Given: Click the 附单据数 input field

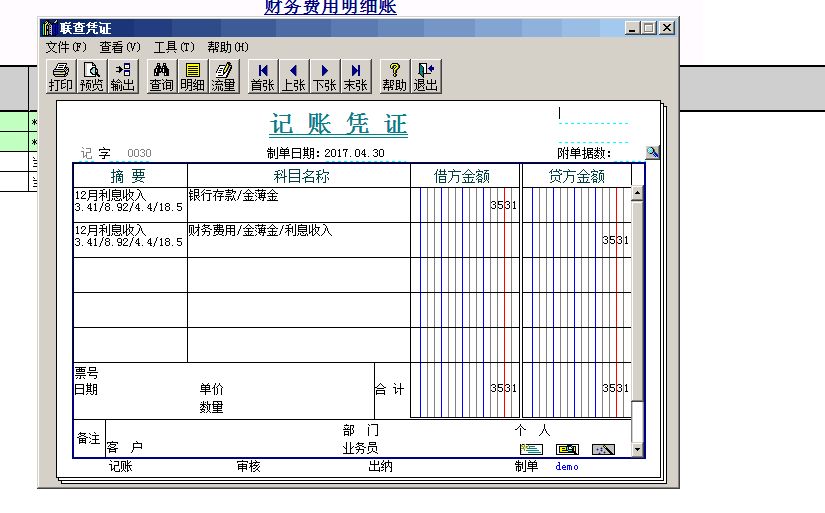Looking at the screenshot, I should (628, 153).
